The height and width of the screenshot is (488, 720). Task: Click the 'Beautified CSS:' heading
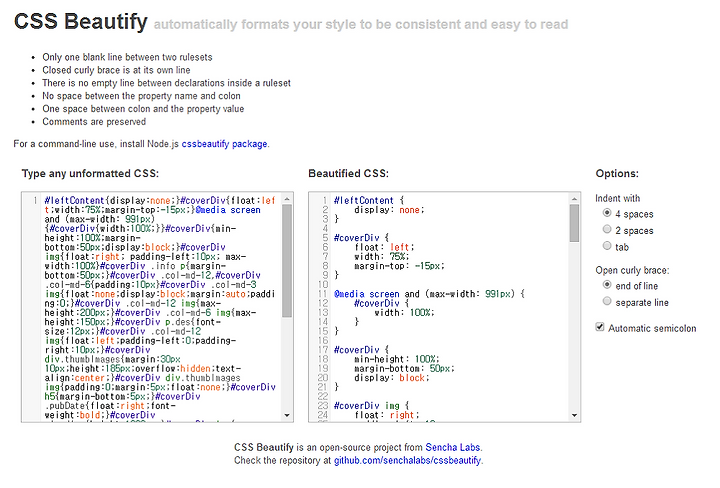click(349, 174)
